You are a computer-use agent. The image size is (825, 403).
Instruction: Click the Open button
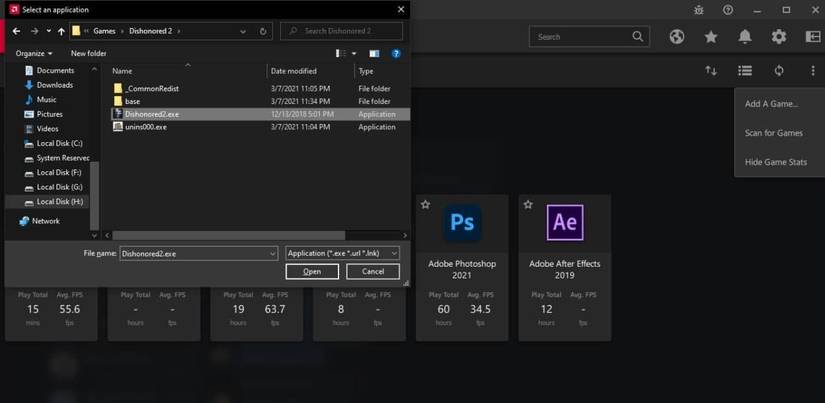312,271
